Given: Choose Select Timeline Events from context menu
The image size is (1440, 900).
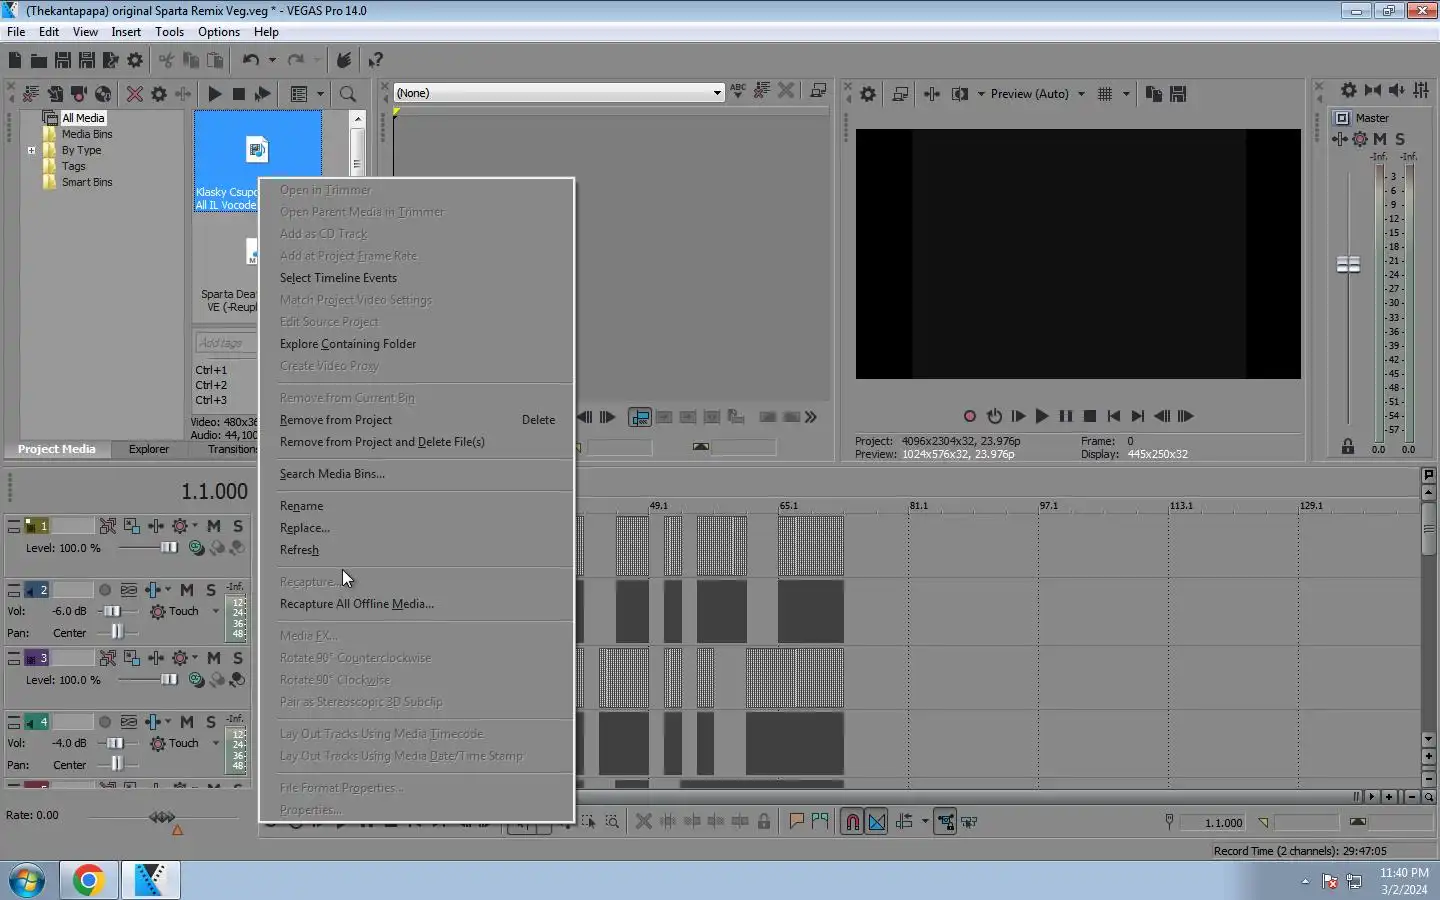Looking at the screenshot, I should [338, 278].
